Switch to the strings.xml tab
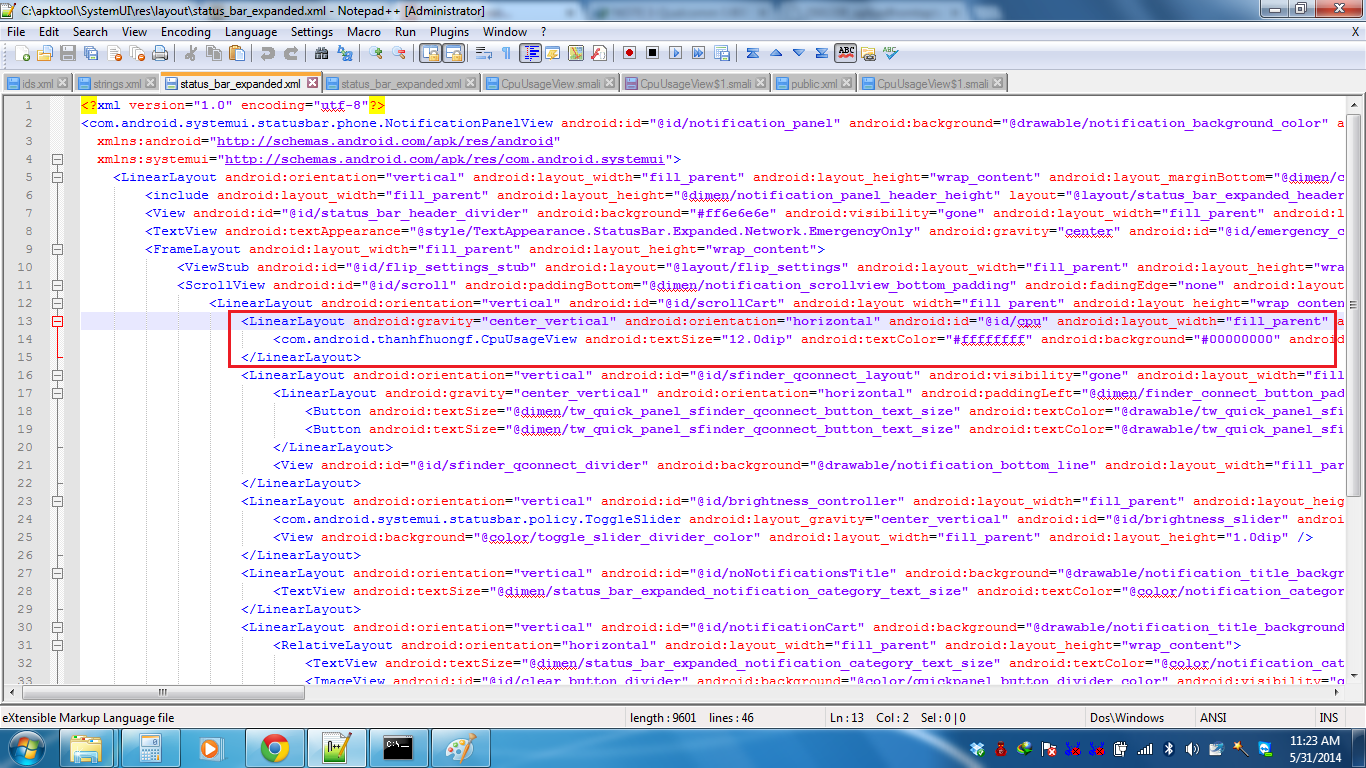 pos(116,84)
